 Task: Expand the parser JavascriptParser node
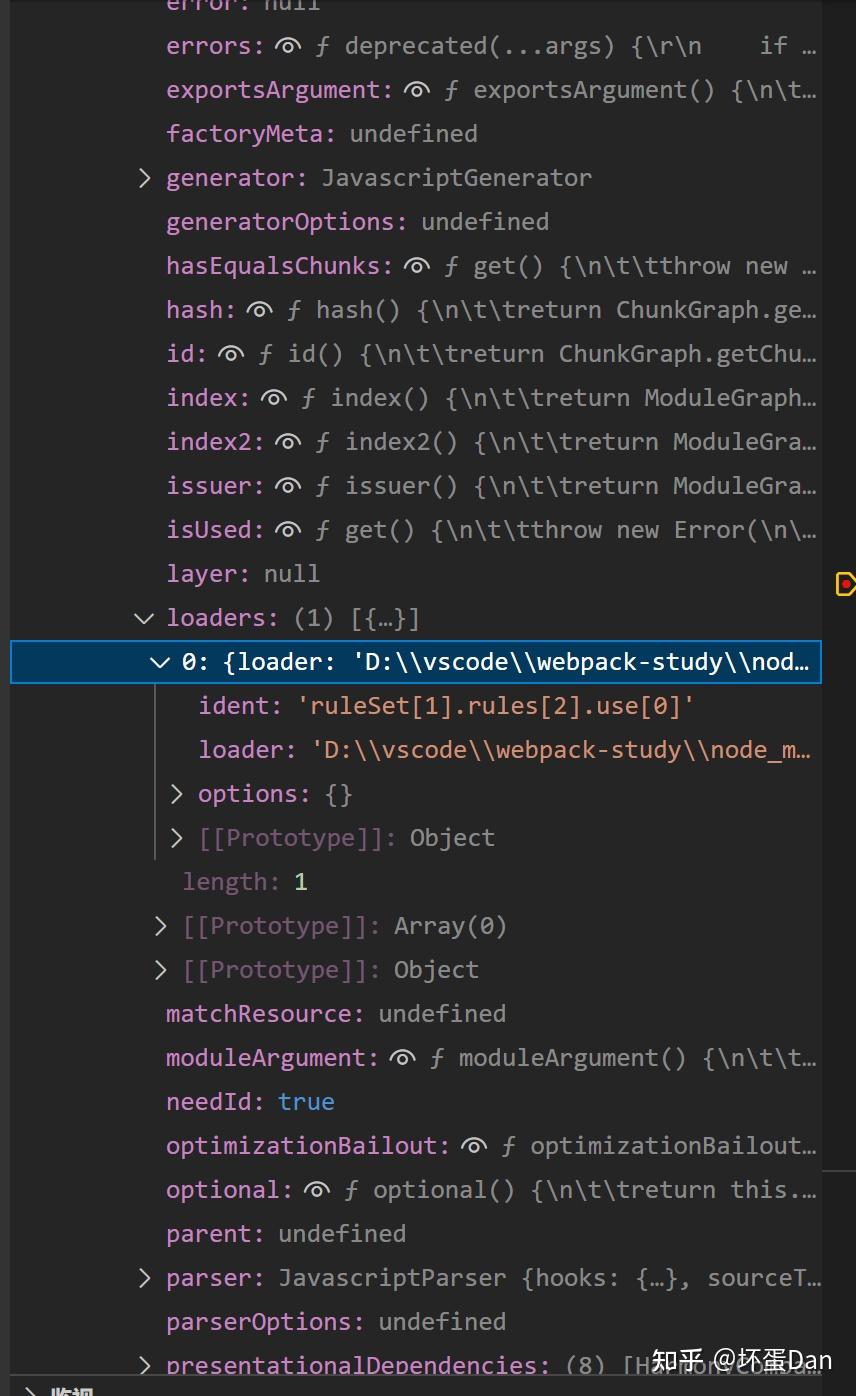(144, 1278)
